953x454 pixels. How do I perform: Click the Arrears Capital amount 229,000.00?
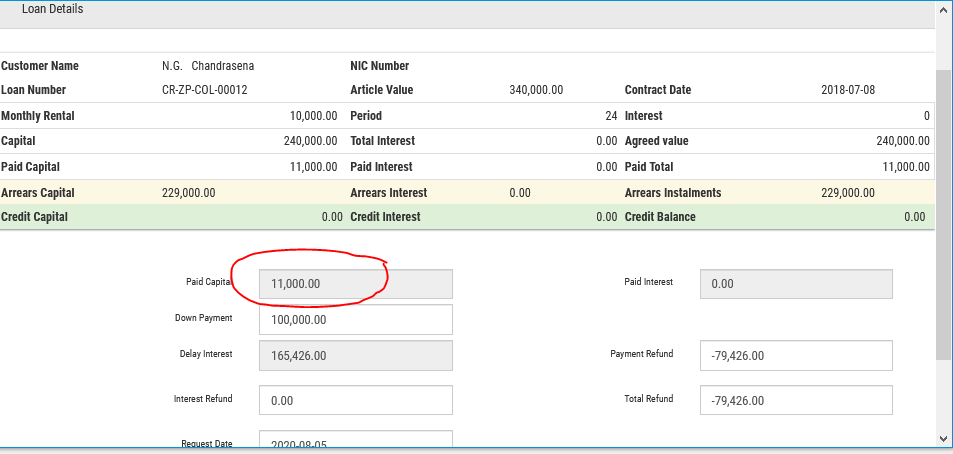188,193
